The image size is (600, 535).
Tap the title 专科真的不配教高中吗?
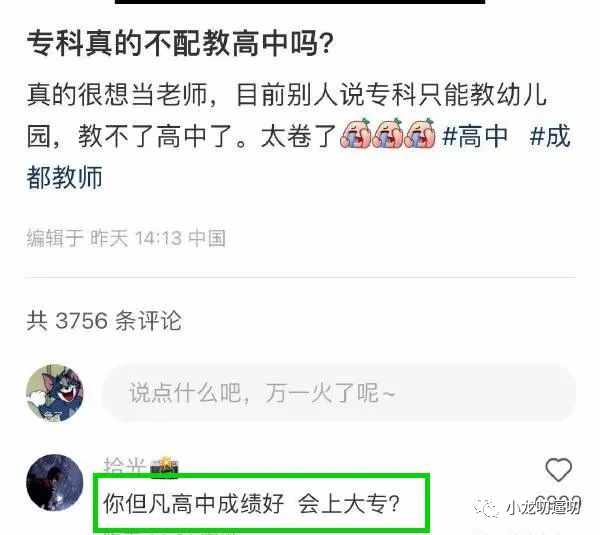point(180,44)
